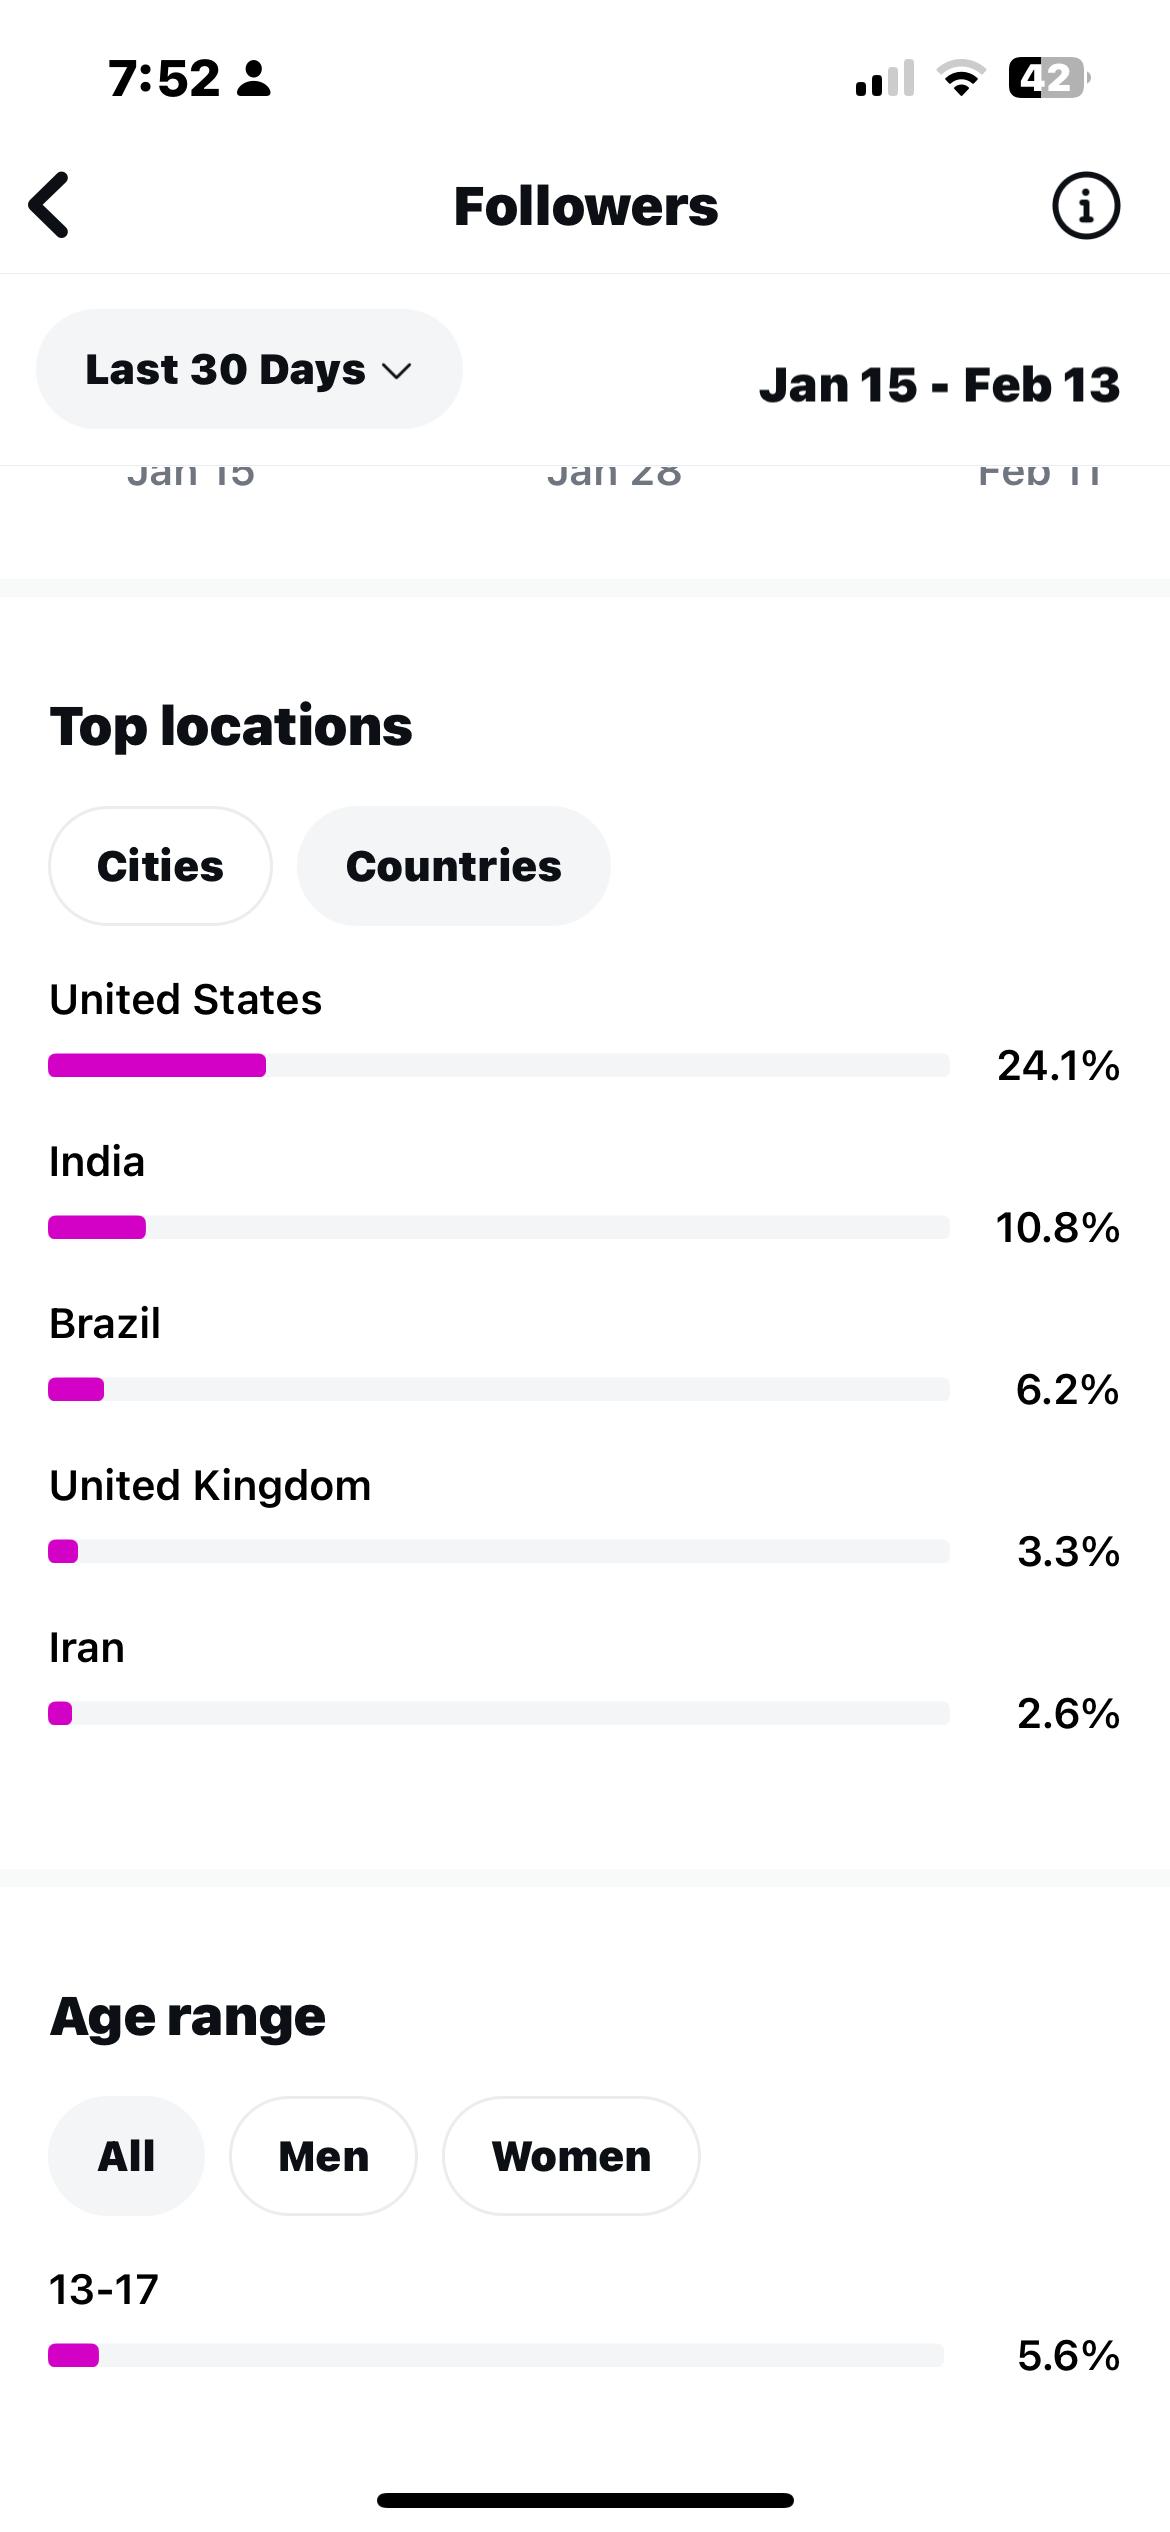Image resolution: width=1170 pixels, height=2532 pixels.
Task: Tap the back arrow icon
Action: tap(50, 205)
